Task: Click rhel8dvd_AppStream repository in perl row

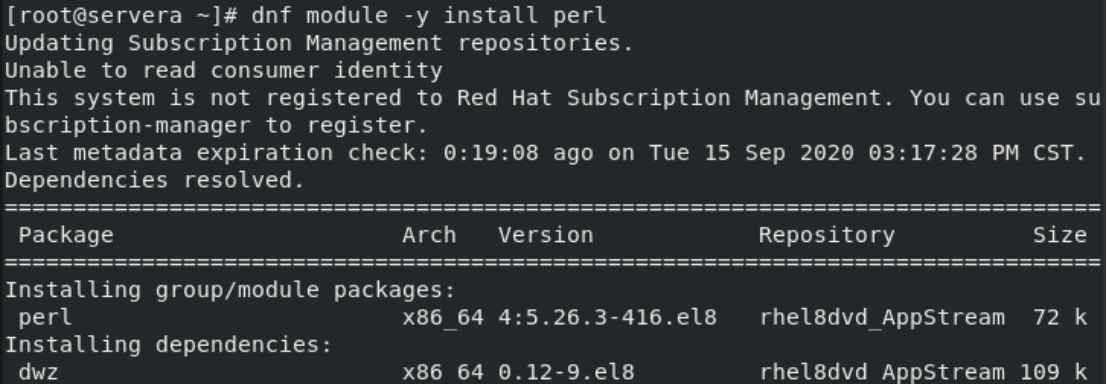Action: [882, 318]
